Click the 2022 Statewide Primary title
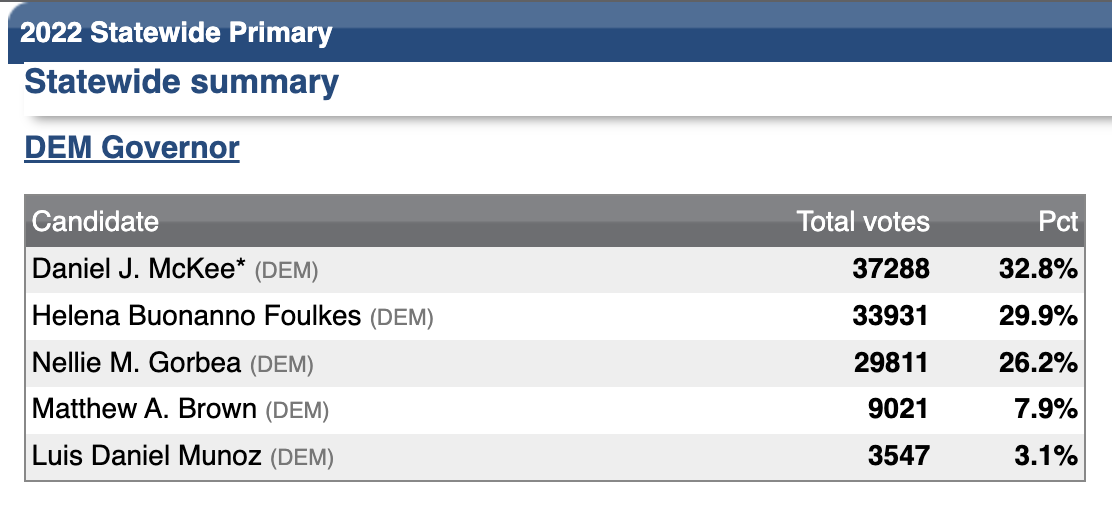Screen dimensions: 1112x524 [176, 32]
